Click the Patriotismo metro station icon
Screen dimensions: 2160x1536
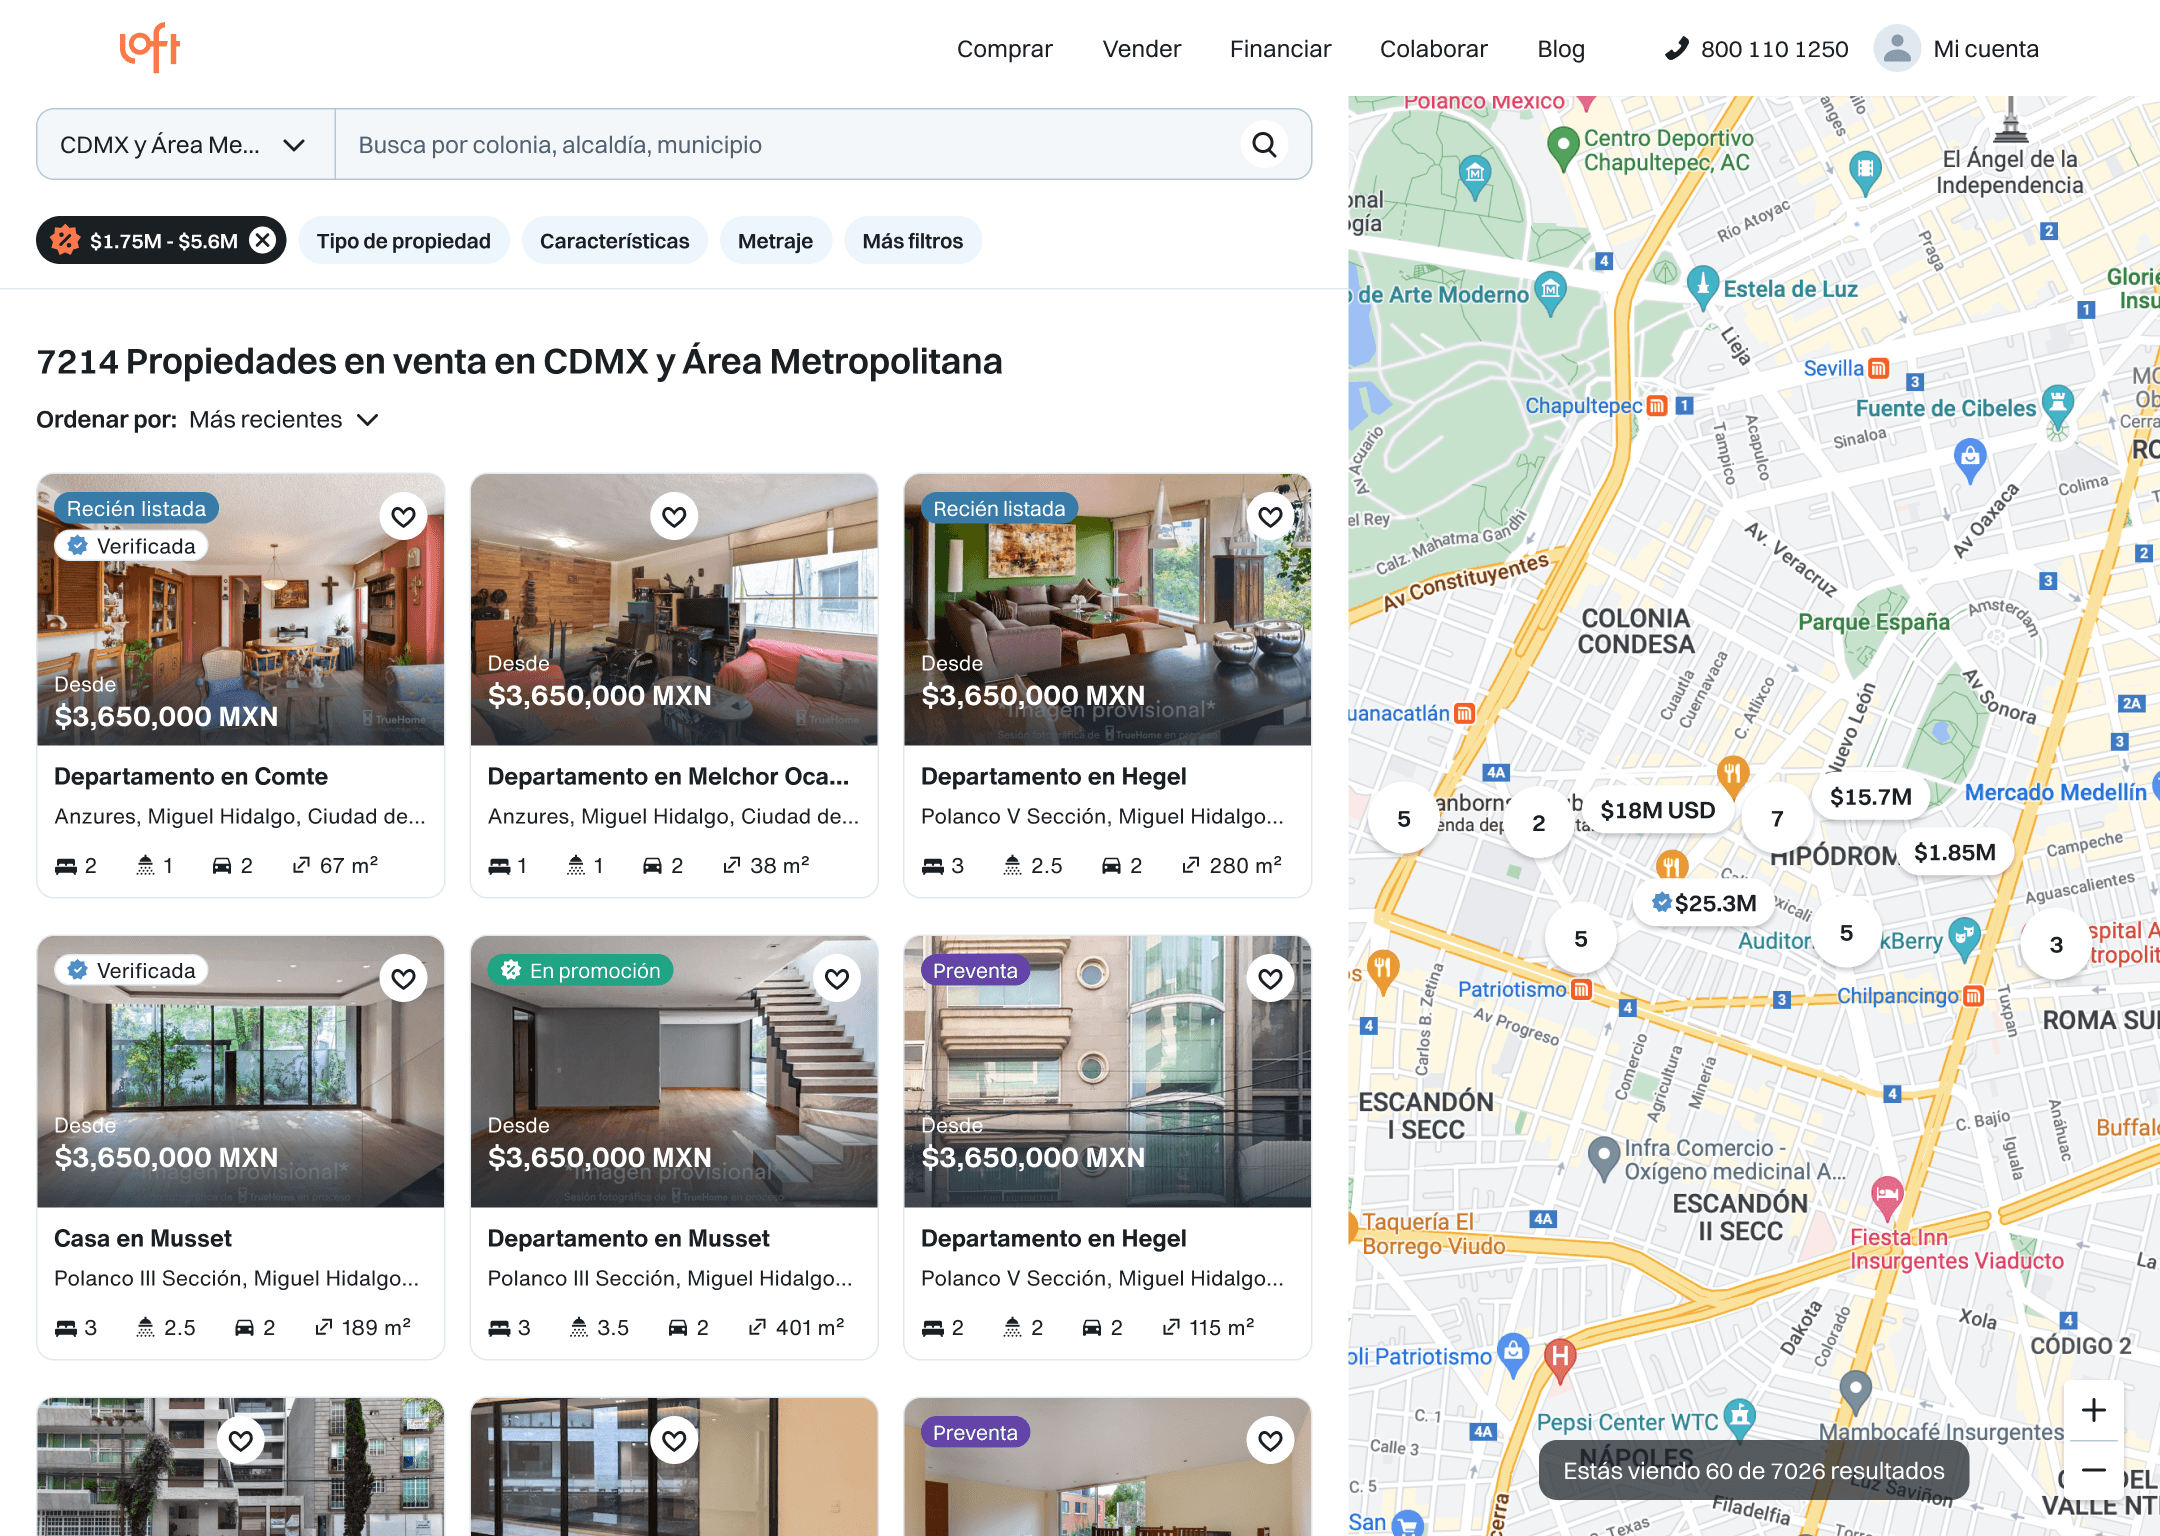click(x=1581, y=989)
